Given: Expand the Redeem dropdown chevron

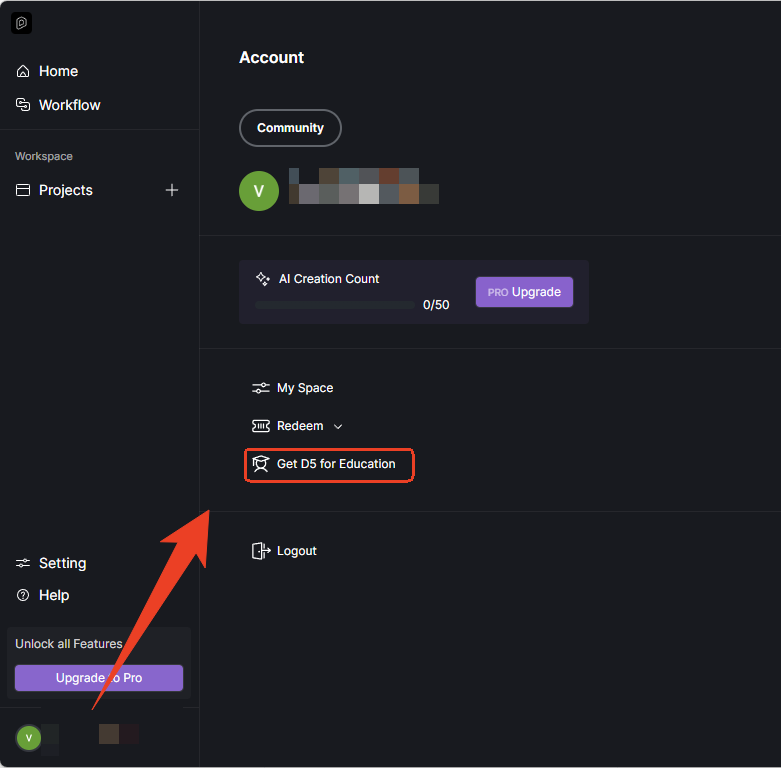Looking at the screenshot, I should click(x=338, y=427).
